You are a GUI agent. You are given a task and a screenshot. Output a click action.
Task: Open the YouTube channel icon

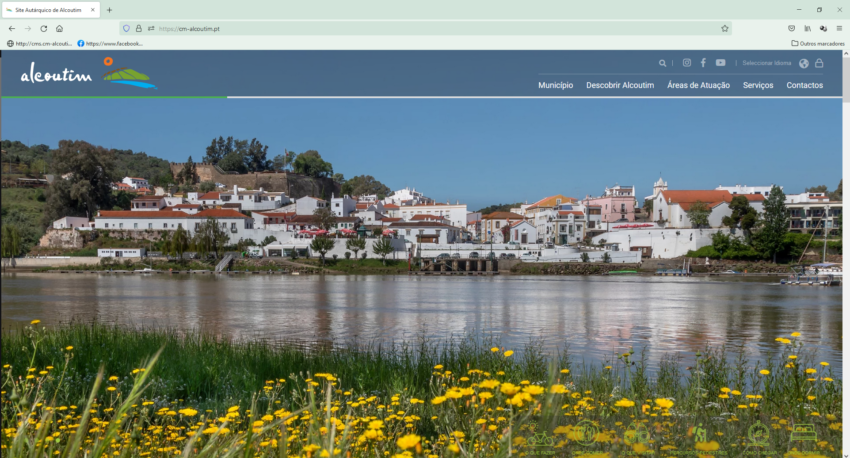pyautogui.click(x=720, y=63)
